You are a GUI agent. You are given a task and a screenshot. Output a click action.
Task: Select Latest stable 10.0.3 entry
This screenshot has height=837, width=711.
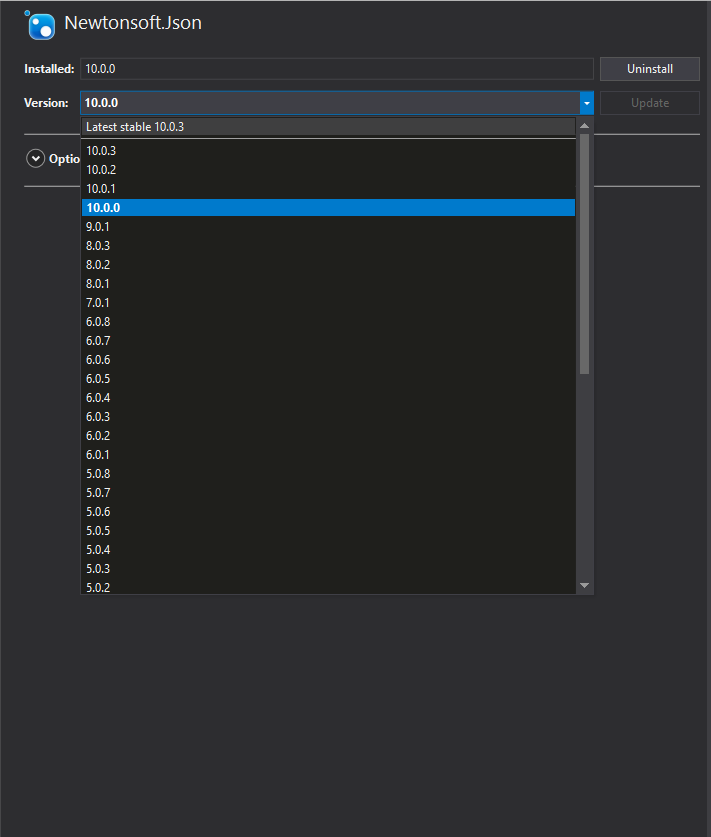pos(328,127)
